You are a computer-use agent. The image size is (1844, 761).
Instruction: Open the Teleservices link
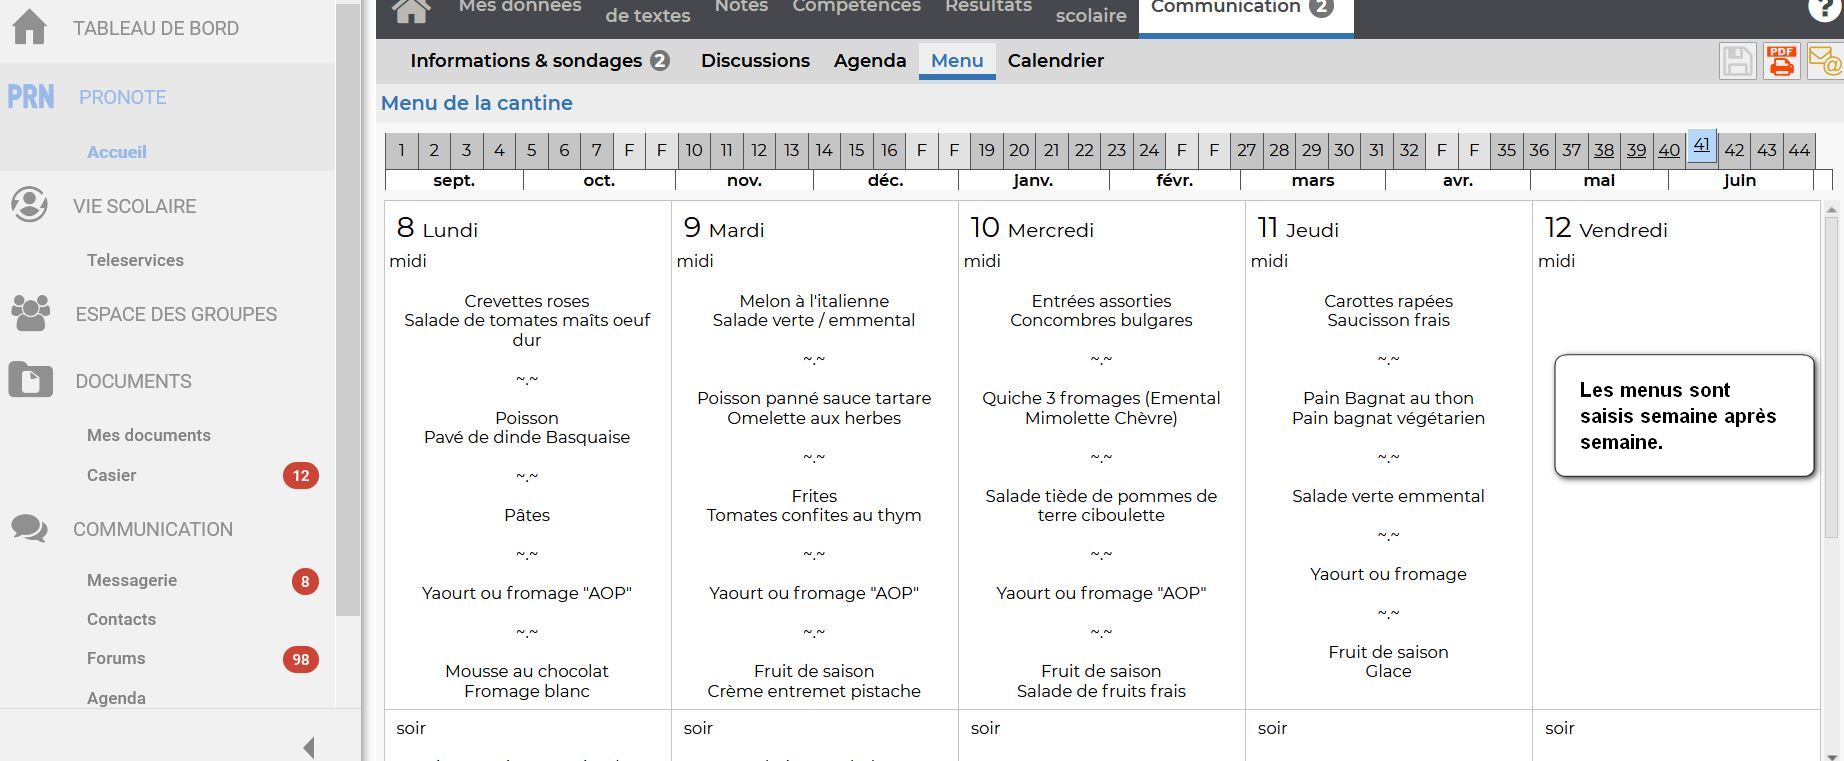click(x=135, y=260)
